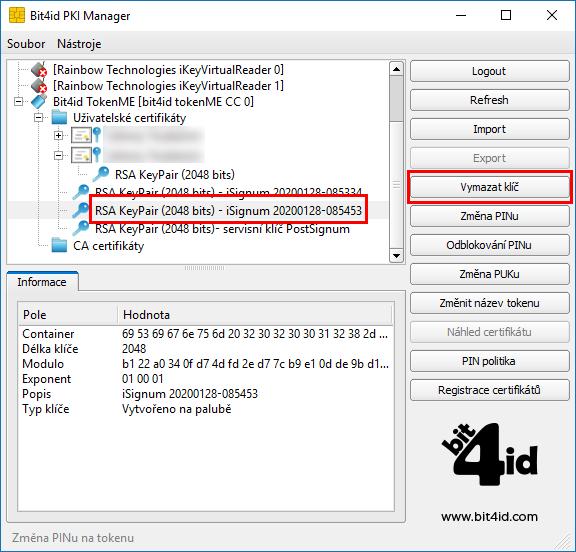Expand the first blurred certificate node
This screenshot has width=576, height=552.
(x=58, y=136)
